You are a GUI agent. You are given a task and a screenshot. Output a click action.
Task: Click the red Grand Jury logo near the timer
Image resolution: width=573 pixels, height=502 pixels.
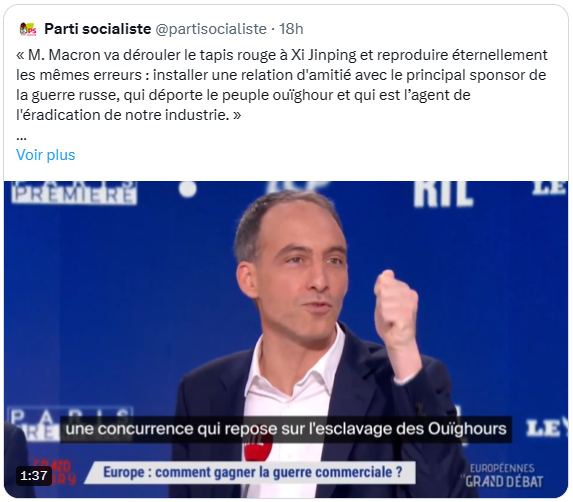55,472
